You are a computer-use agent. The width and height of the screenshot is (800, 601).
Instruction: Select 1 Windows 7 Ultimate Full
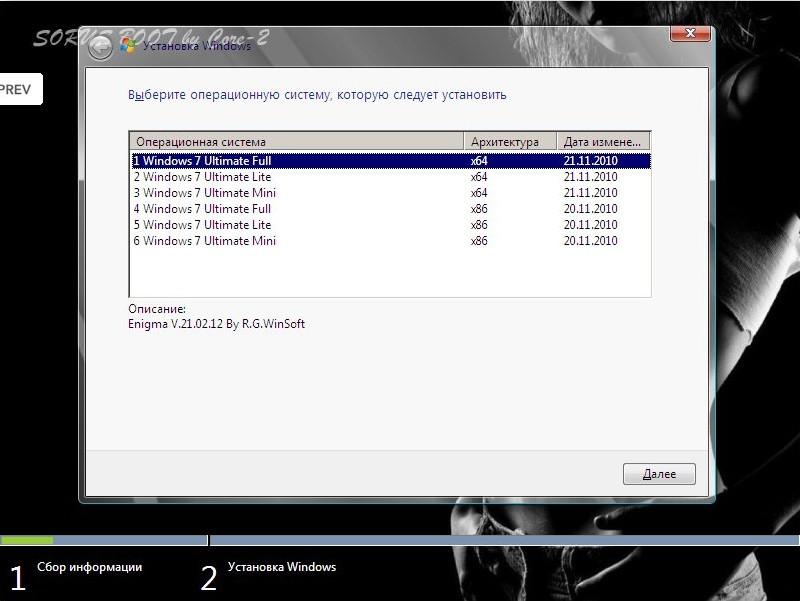[391, 161]
